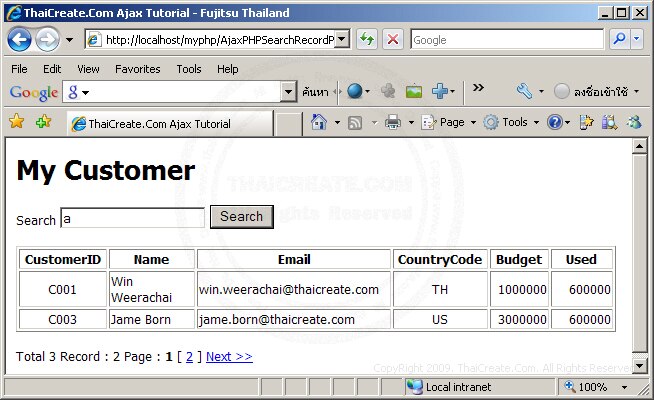Viewport: 654px width, 400px height.
Task: Open the Page command menu
Action: point(448,123)
